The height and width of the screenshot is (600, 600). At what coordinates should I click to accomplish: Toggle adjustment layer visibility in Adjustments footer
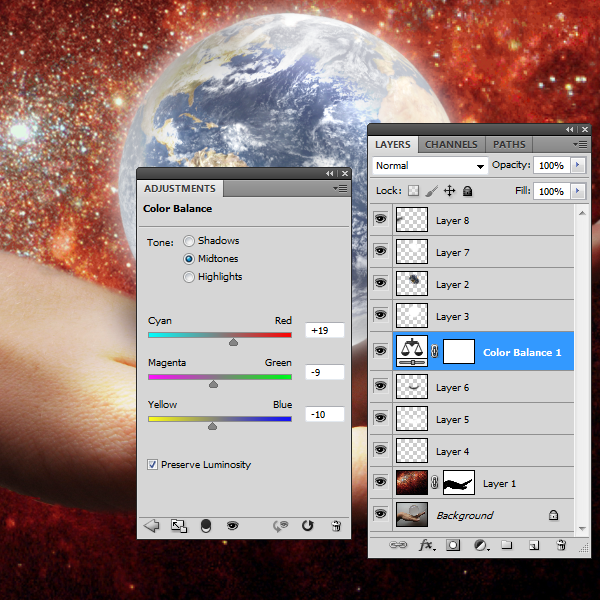[x=232, y=526]
